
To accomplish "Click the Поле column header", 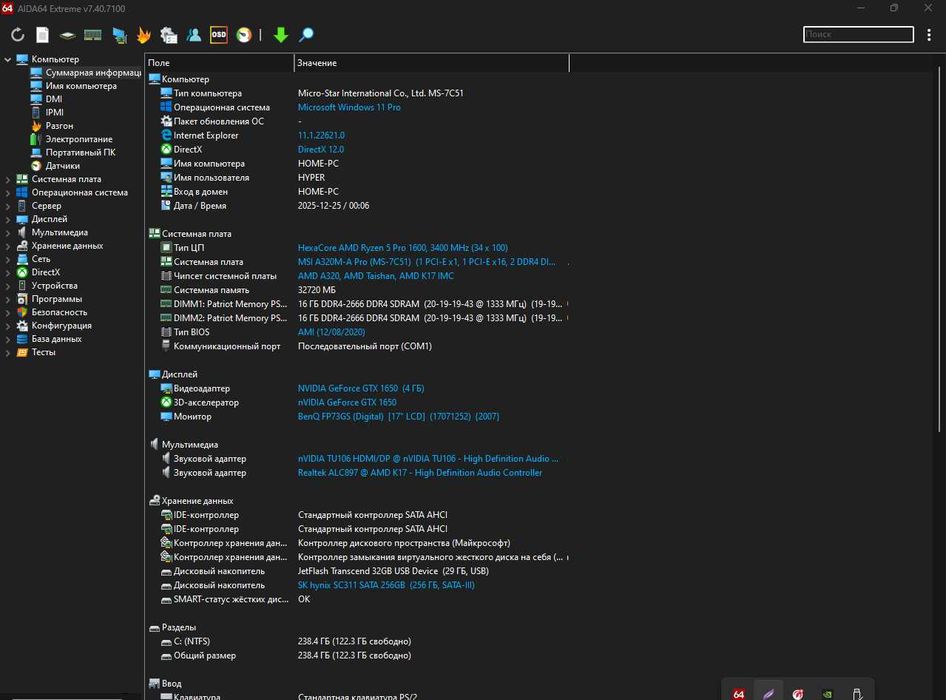I will pos(219,63).
